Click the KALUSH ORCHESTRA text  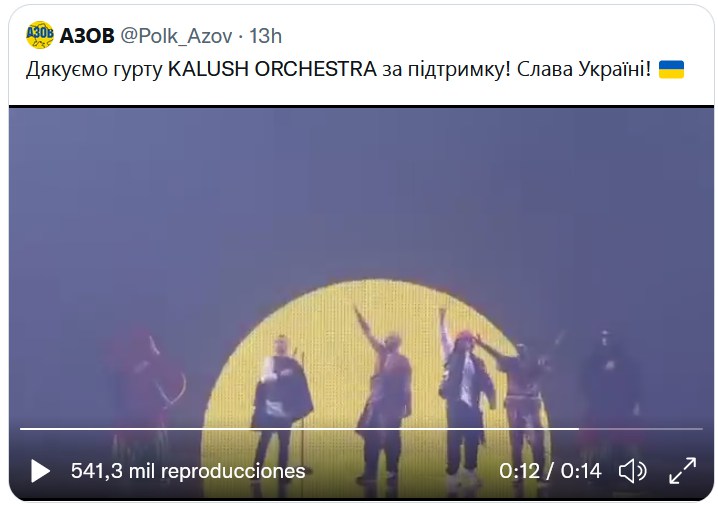[272, 70]
